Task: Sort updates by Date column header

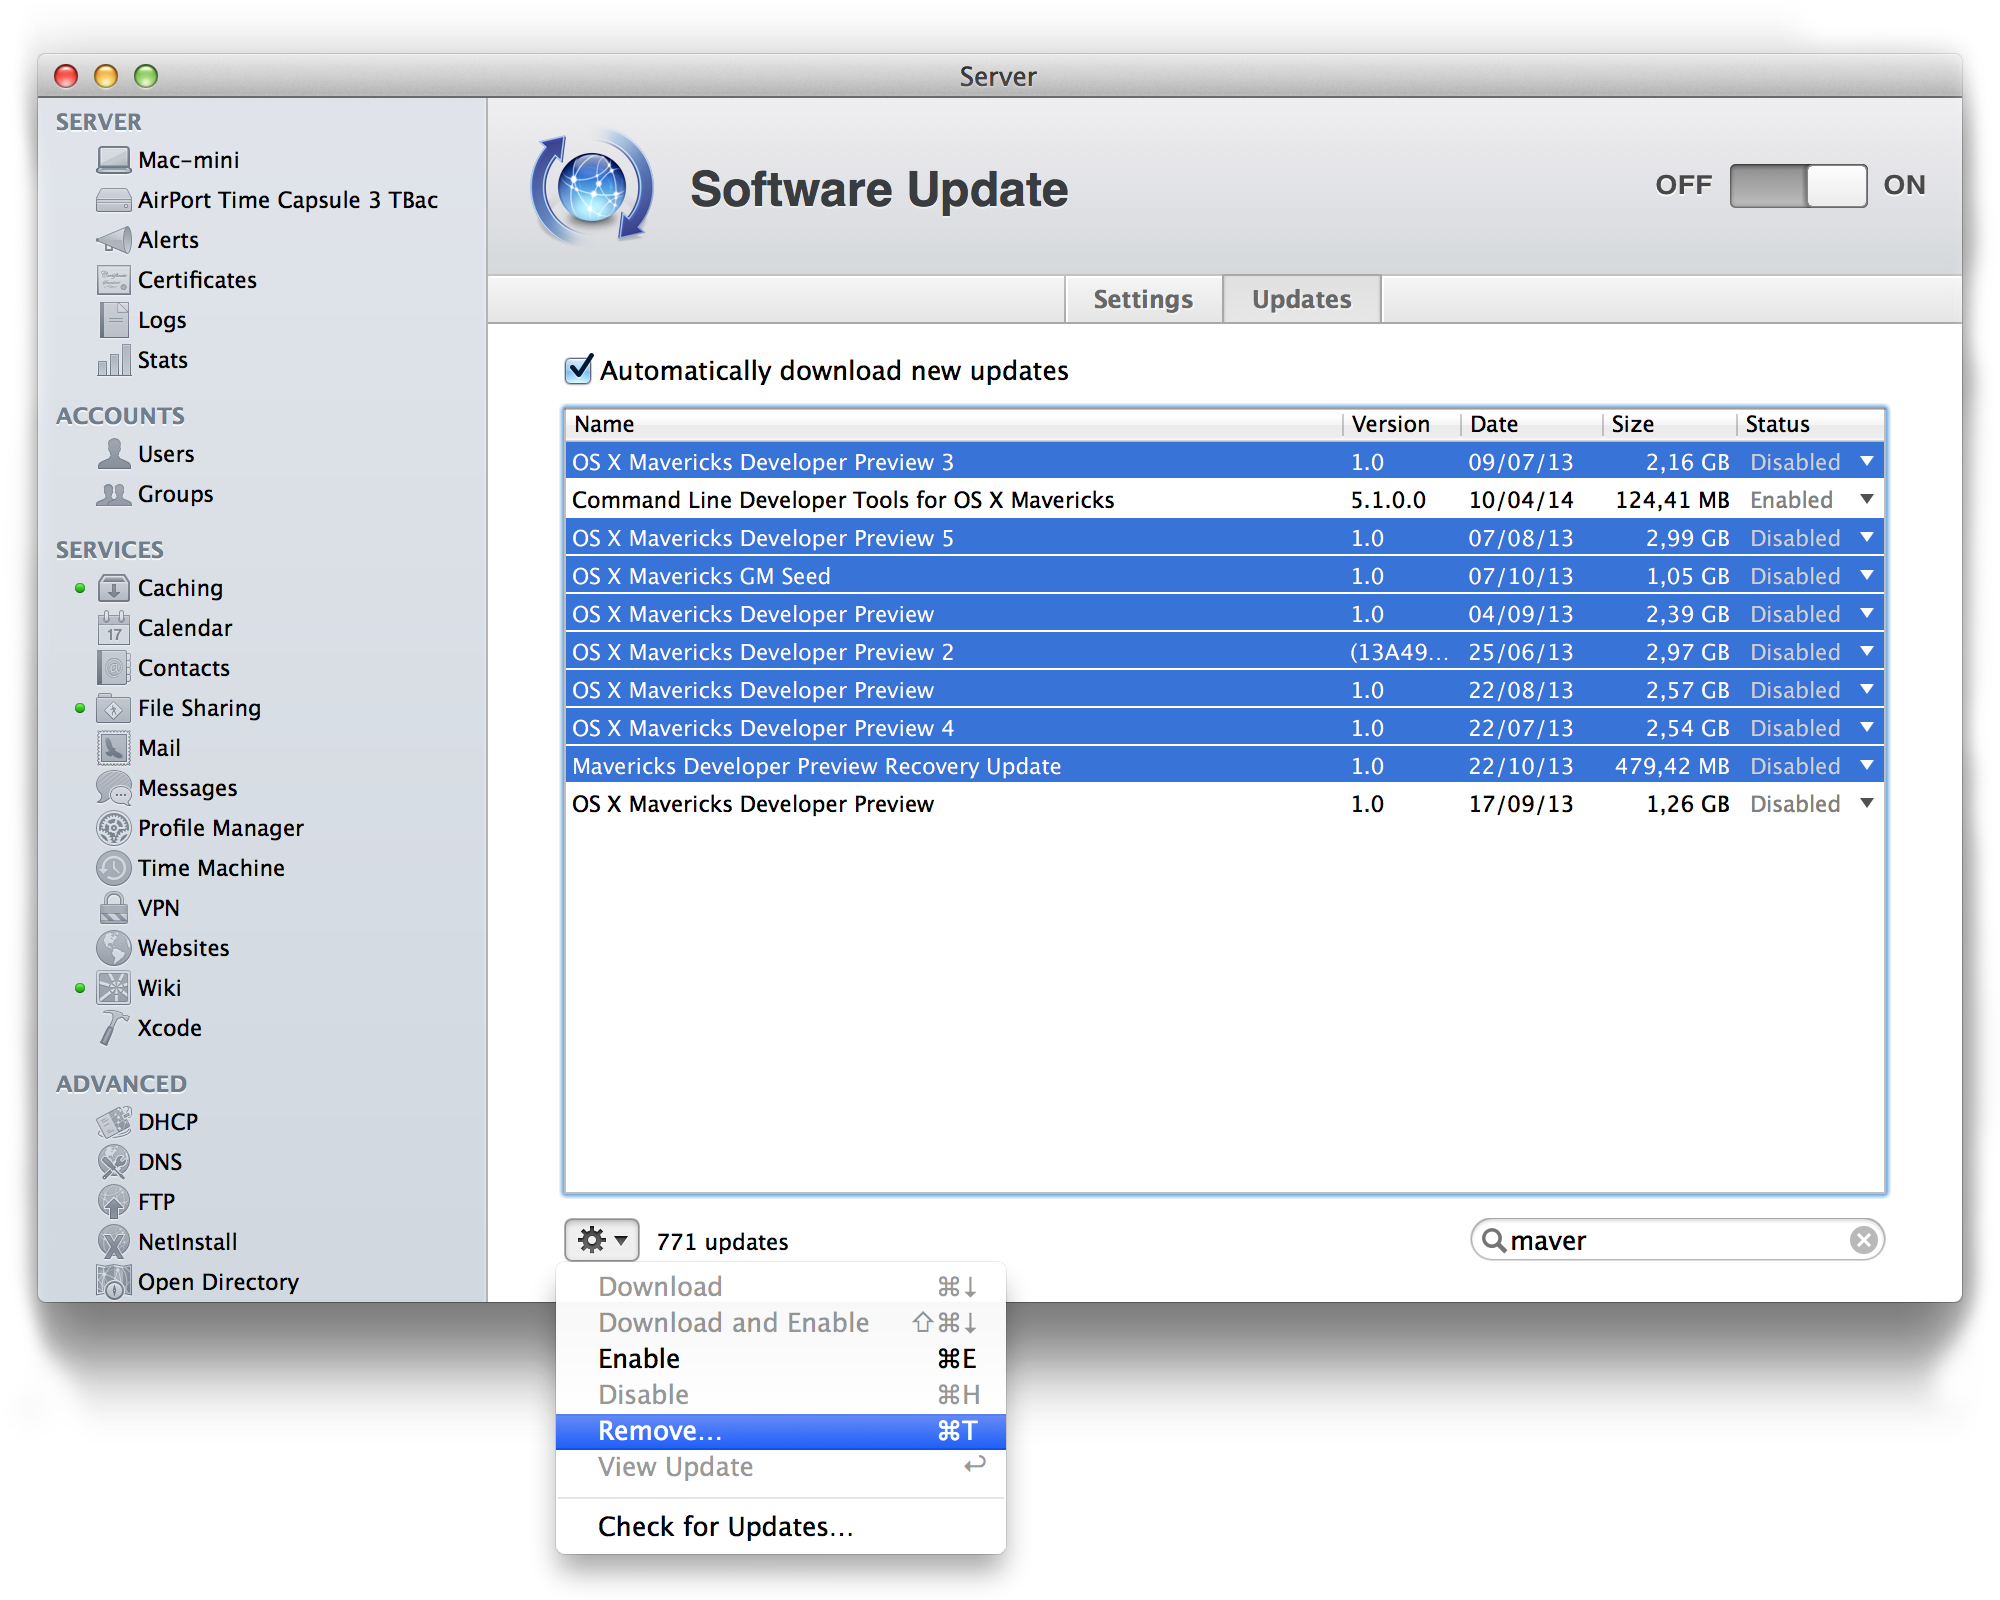Action: click(x=1532, y=424)
